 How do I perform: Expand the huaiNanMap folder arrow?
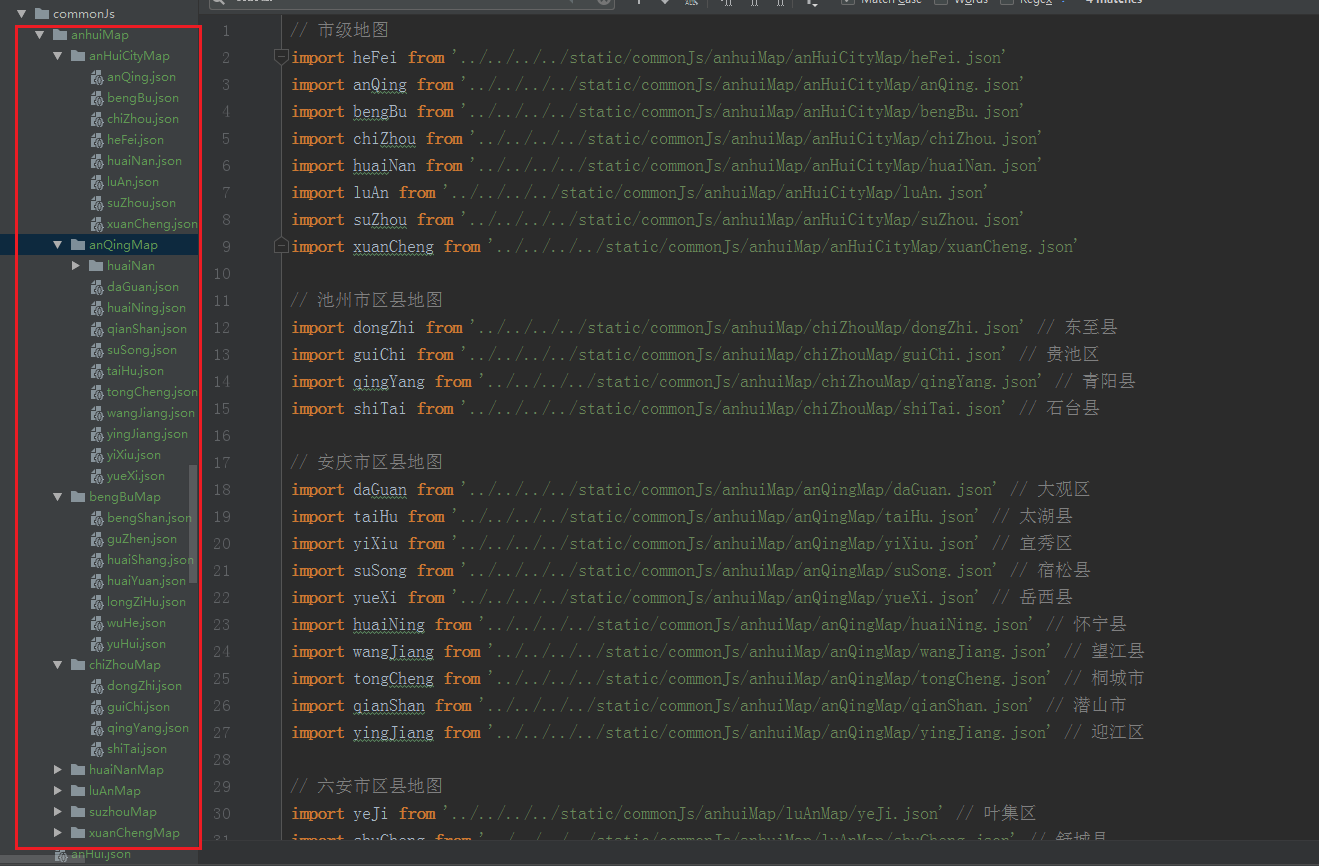[x=58, y=770]
